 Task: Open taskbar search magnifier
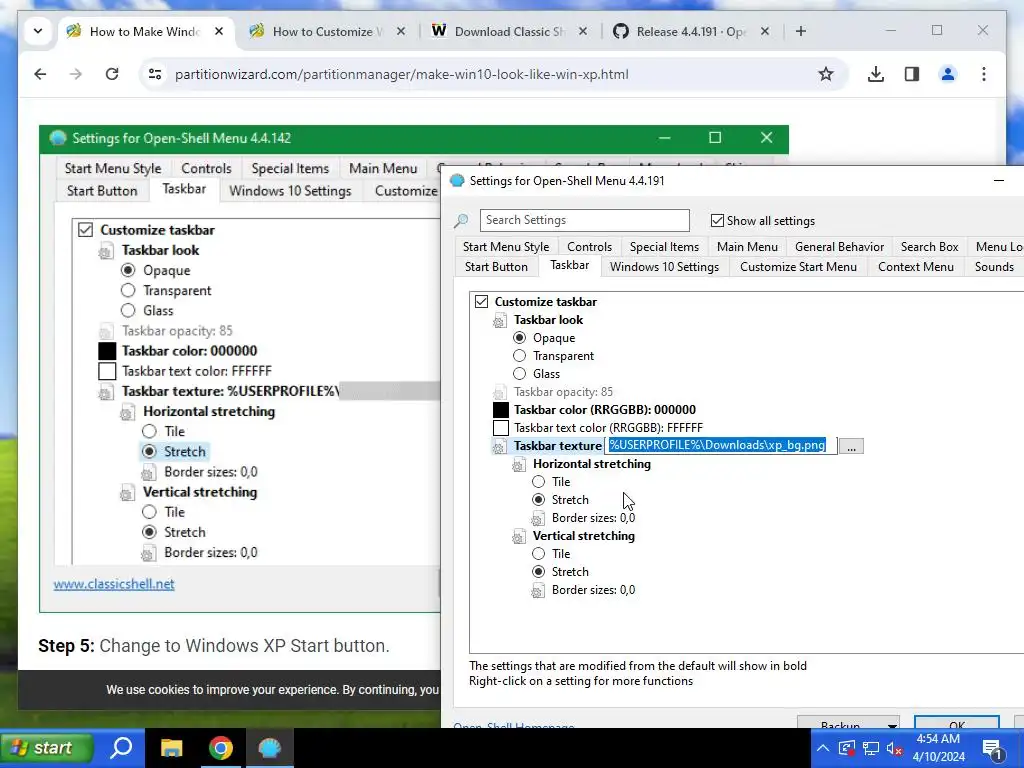(x=121, y=747)
